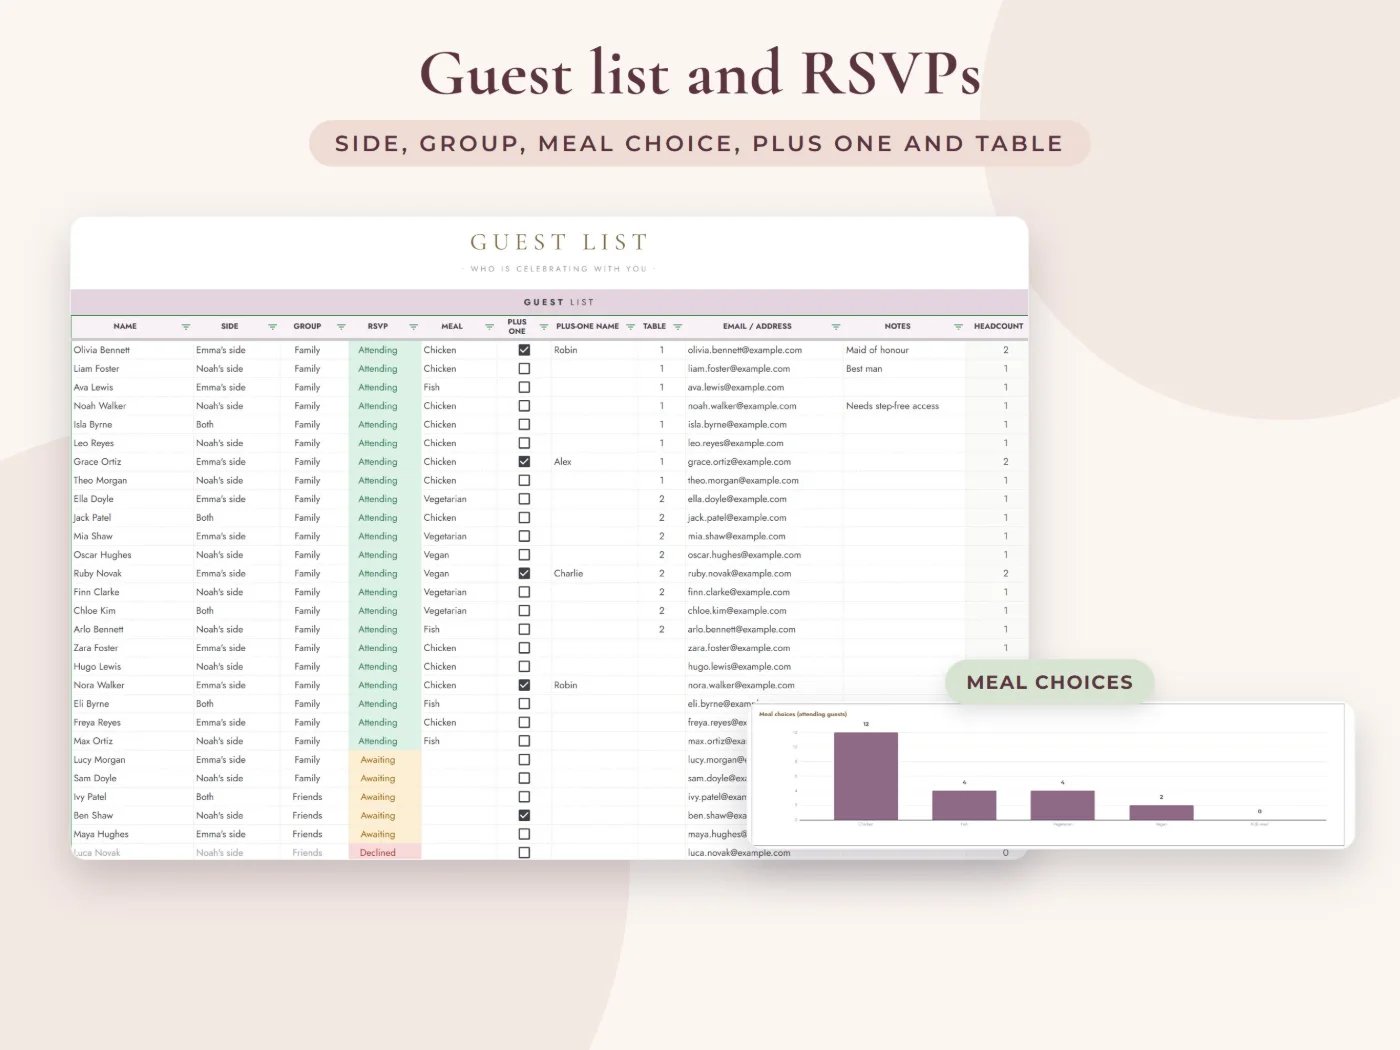Open the PLUS ONE column filter dropdown
Screen dimensions: 1400x1050
pos(544,327)
